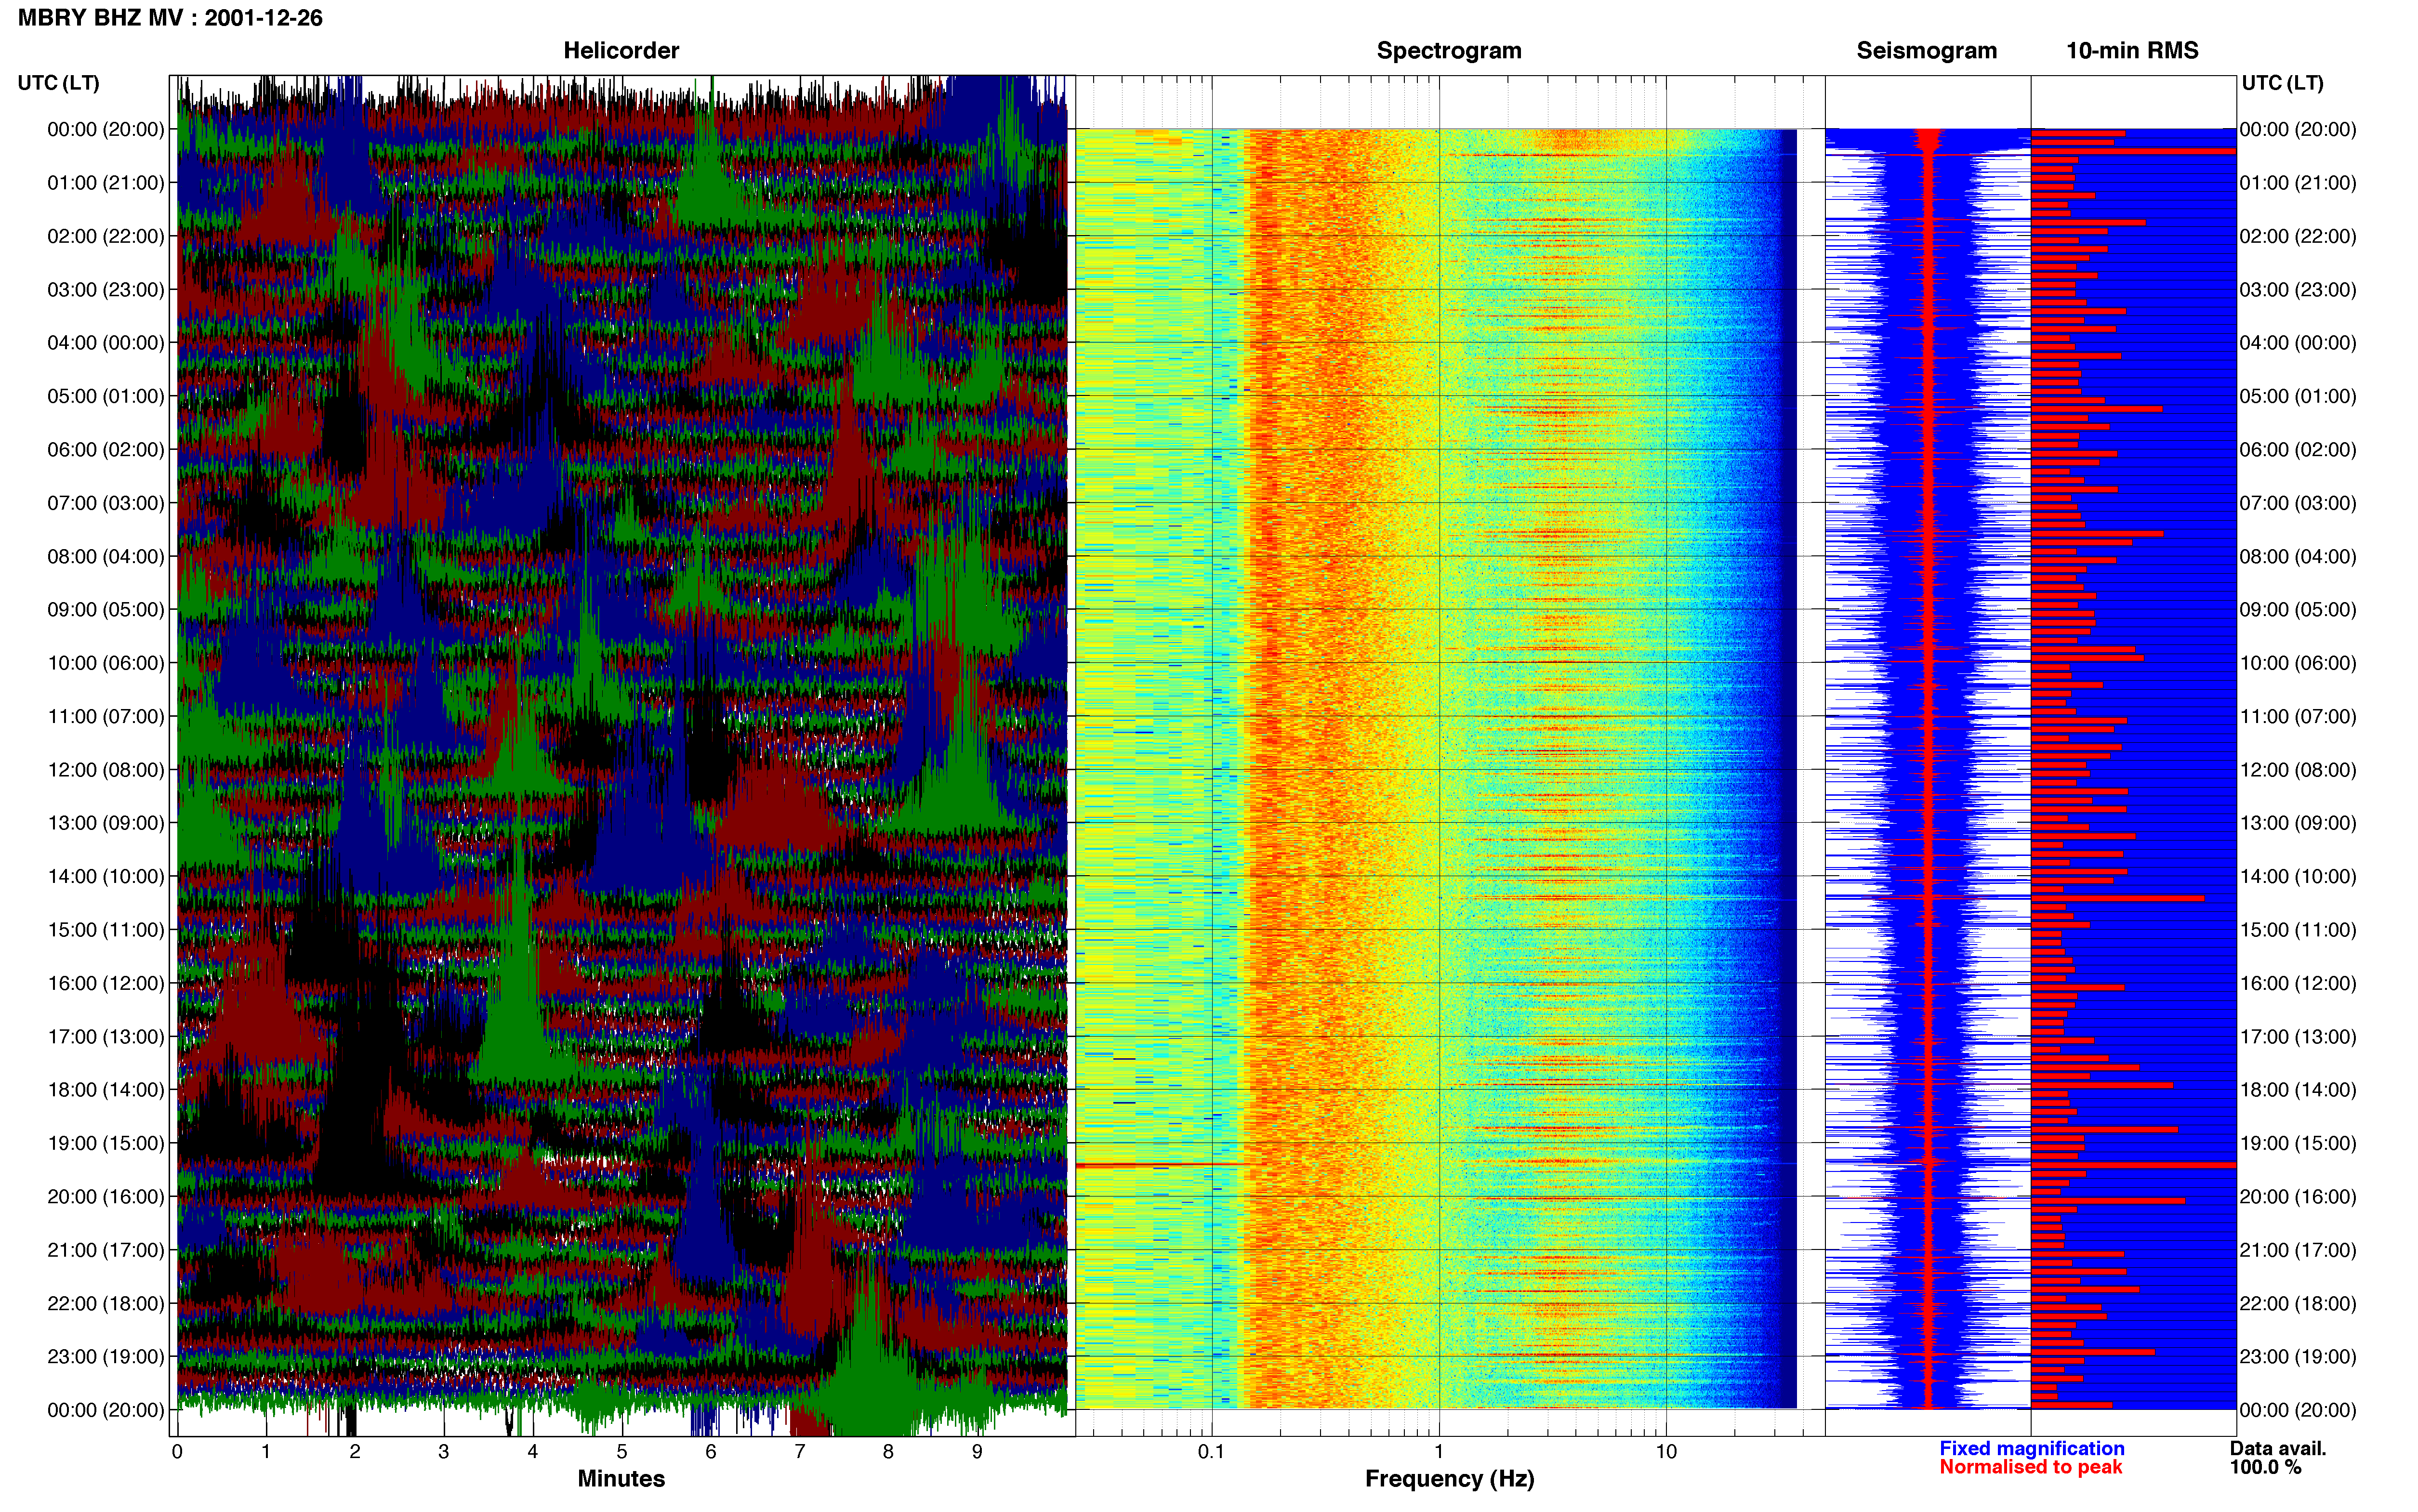Image resolution: width=2418 pixels, height=1512 pixels.
Task: Click the left '01:00 (21:00)' time label
Action: (x=105, y=183)
